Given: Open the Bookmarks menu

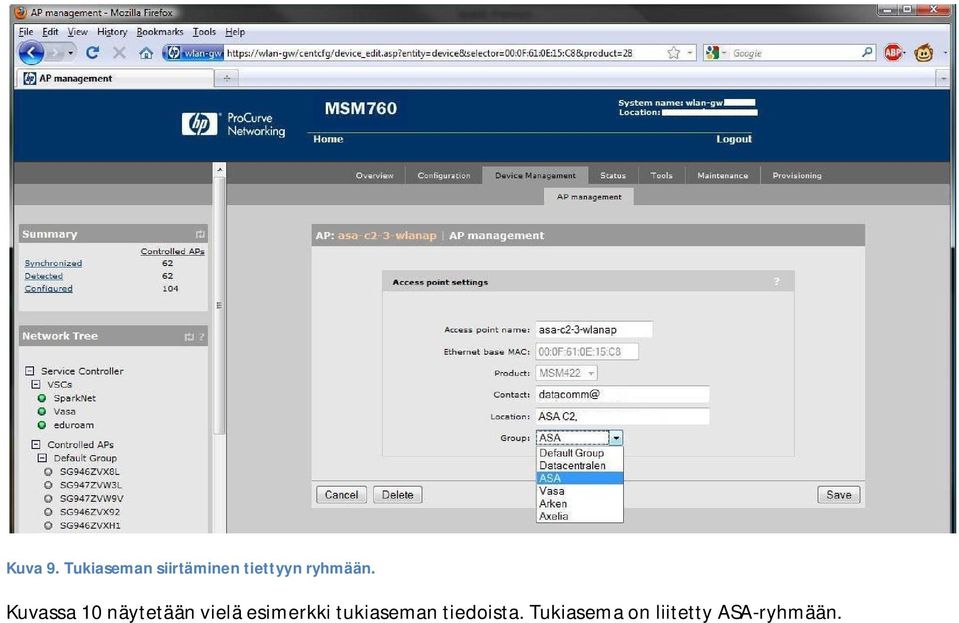Looking at the screenshot, I should pyautogui.click(x=160, y=32).
